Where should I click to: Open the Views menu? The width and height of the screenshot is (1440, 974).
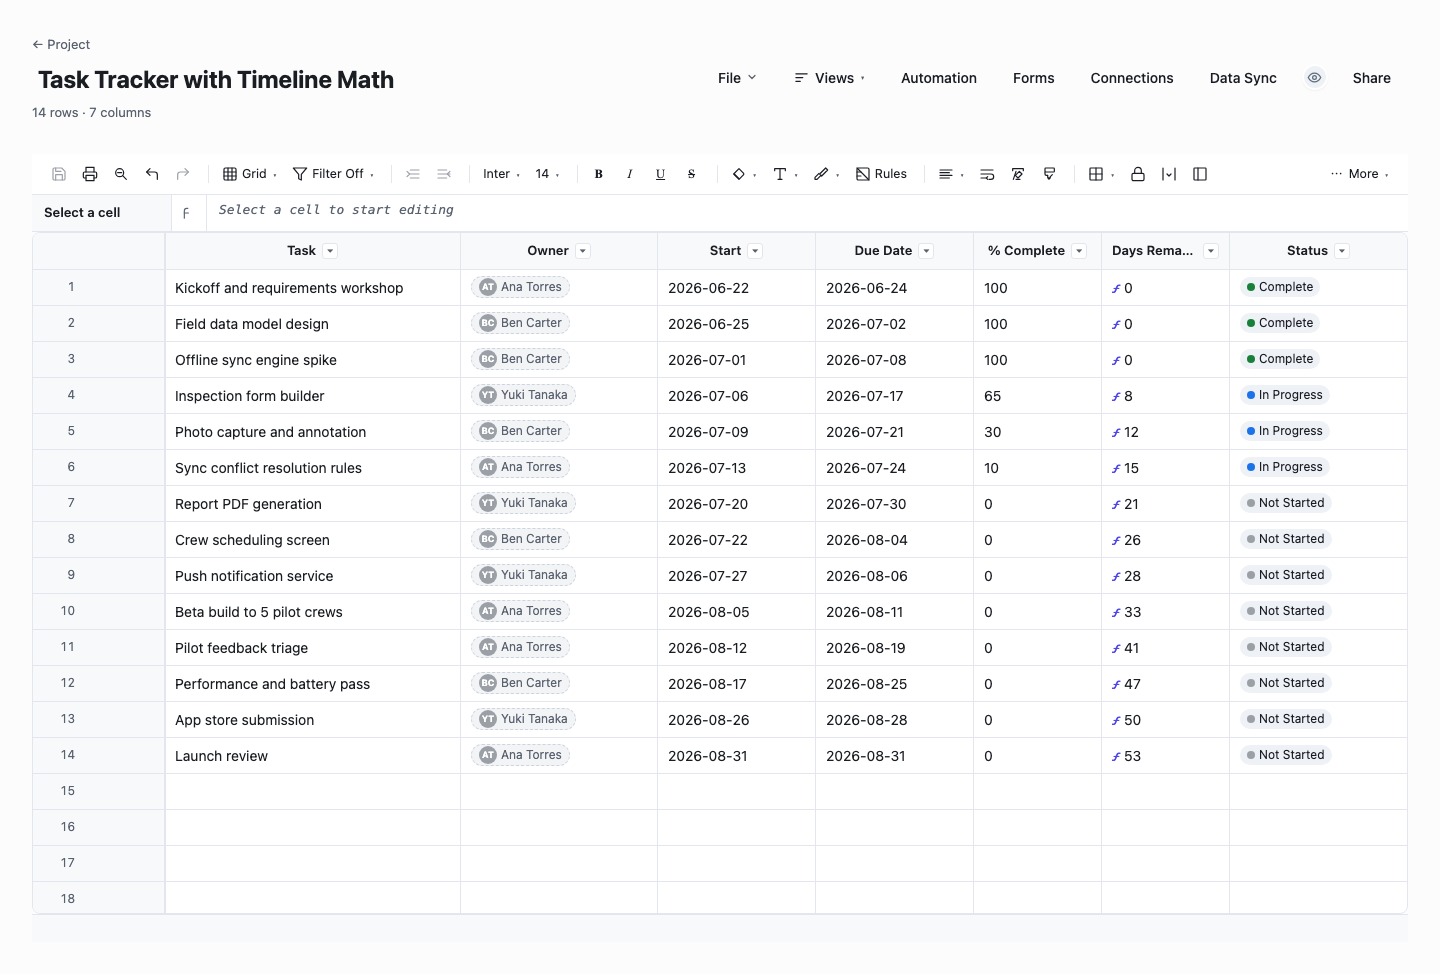[830, 78]
